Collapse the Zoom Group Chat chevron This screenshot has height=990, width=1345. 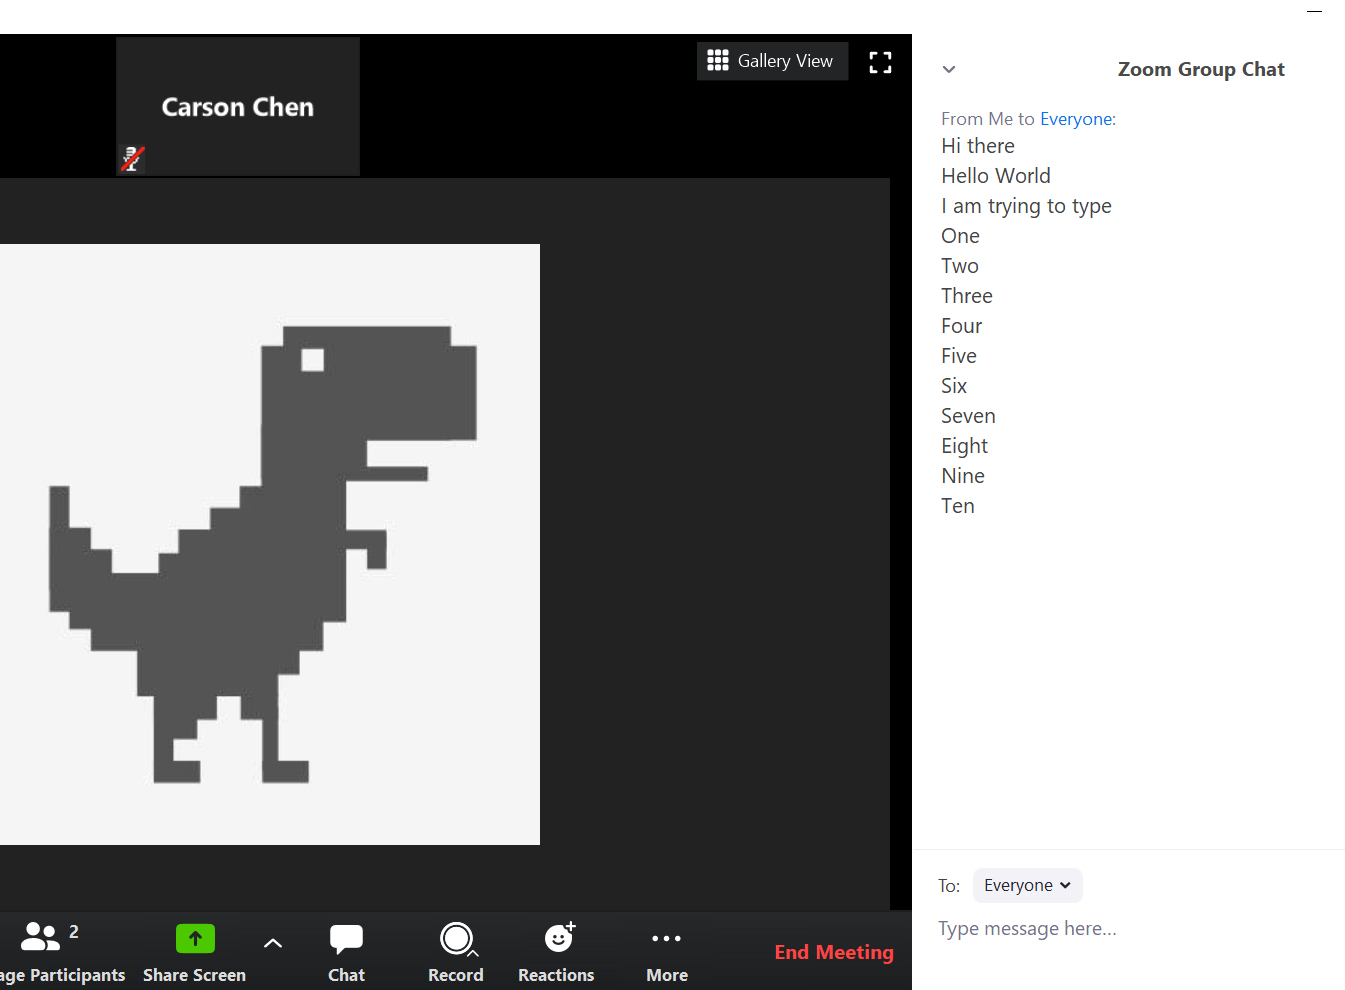(949, 69)
